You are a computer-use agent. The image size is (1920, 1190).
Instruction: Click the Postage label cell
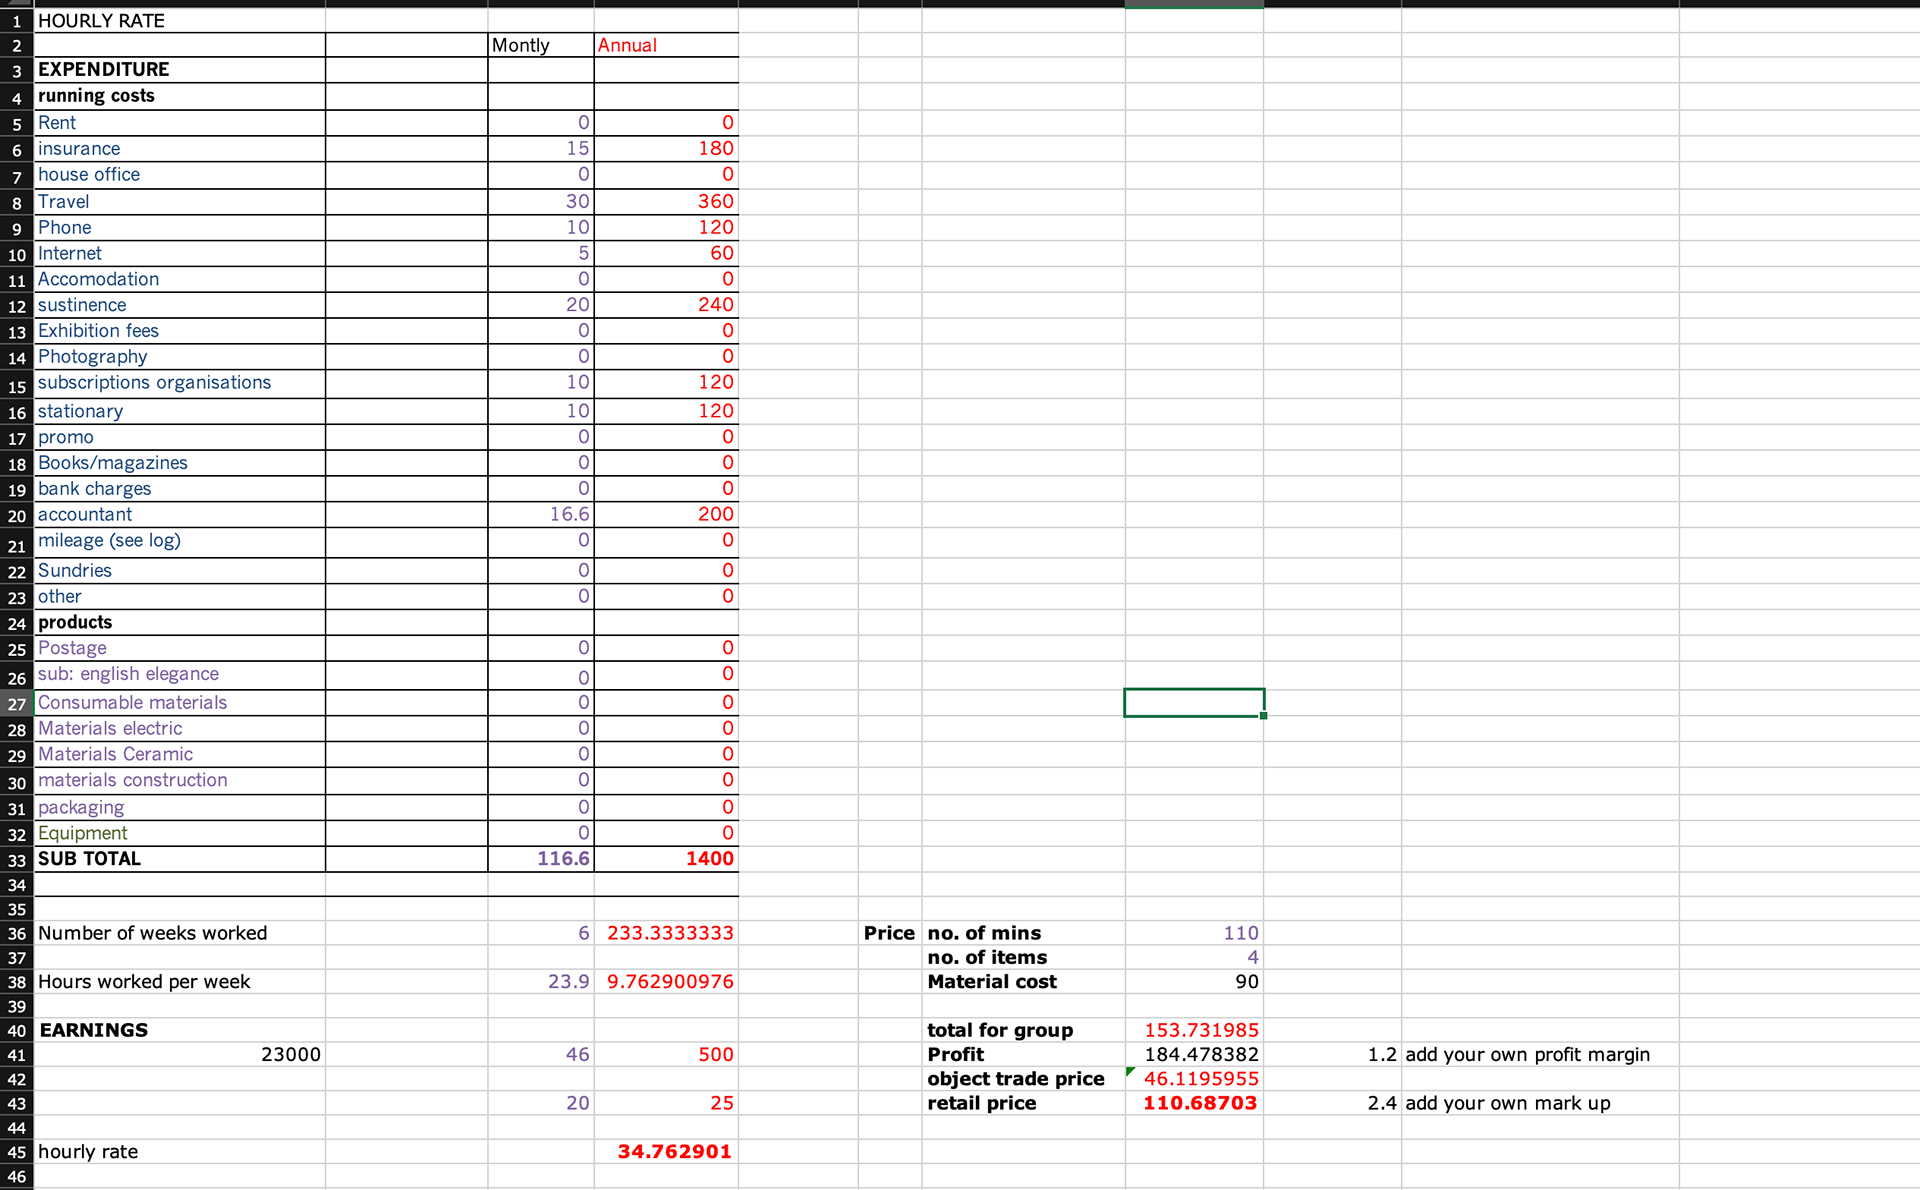click(180, 649)
